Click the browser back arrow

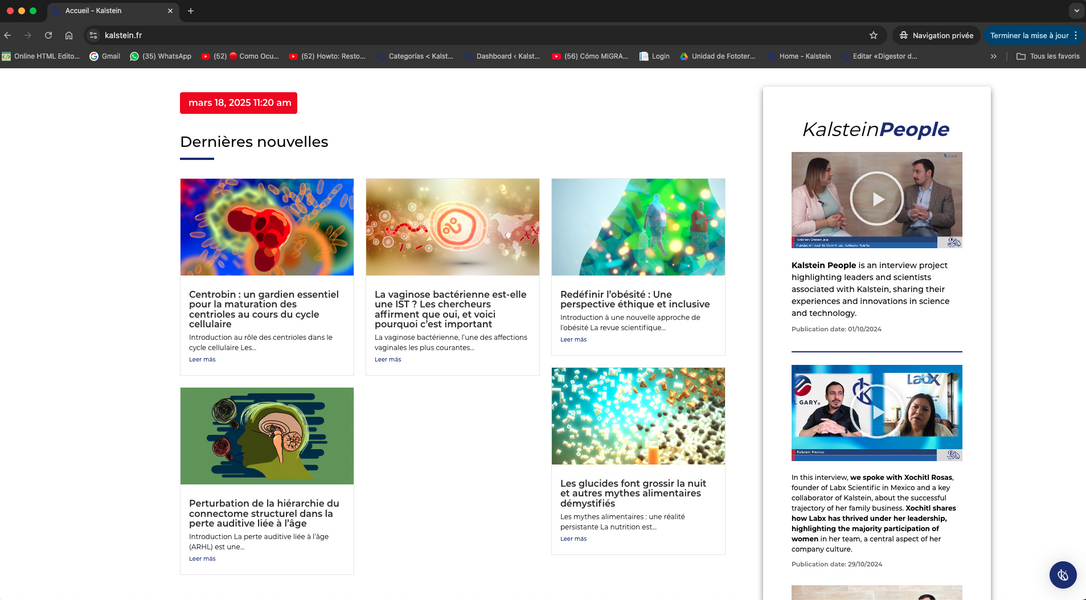(x=8, y=35)
